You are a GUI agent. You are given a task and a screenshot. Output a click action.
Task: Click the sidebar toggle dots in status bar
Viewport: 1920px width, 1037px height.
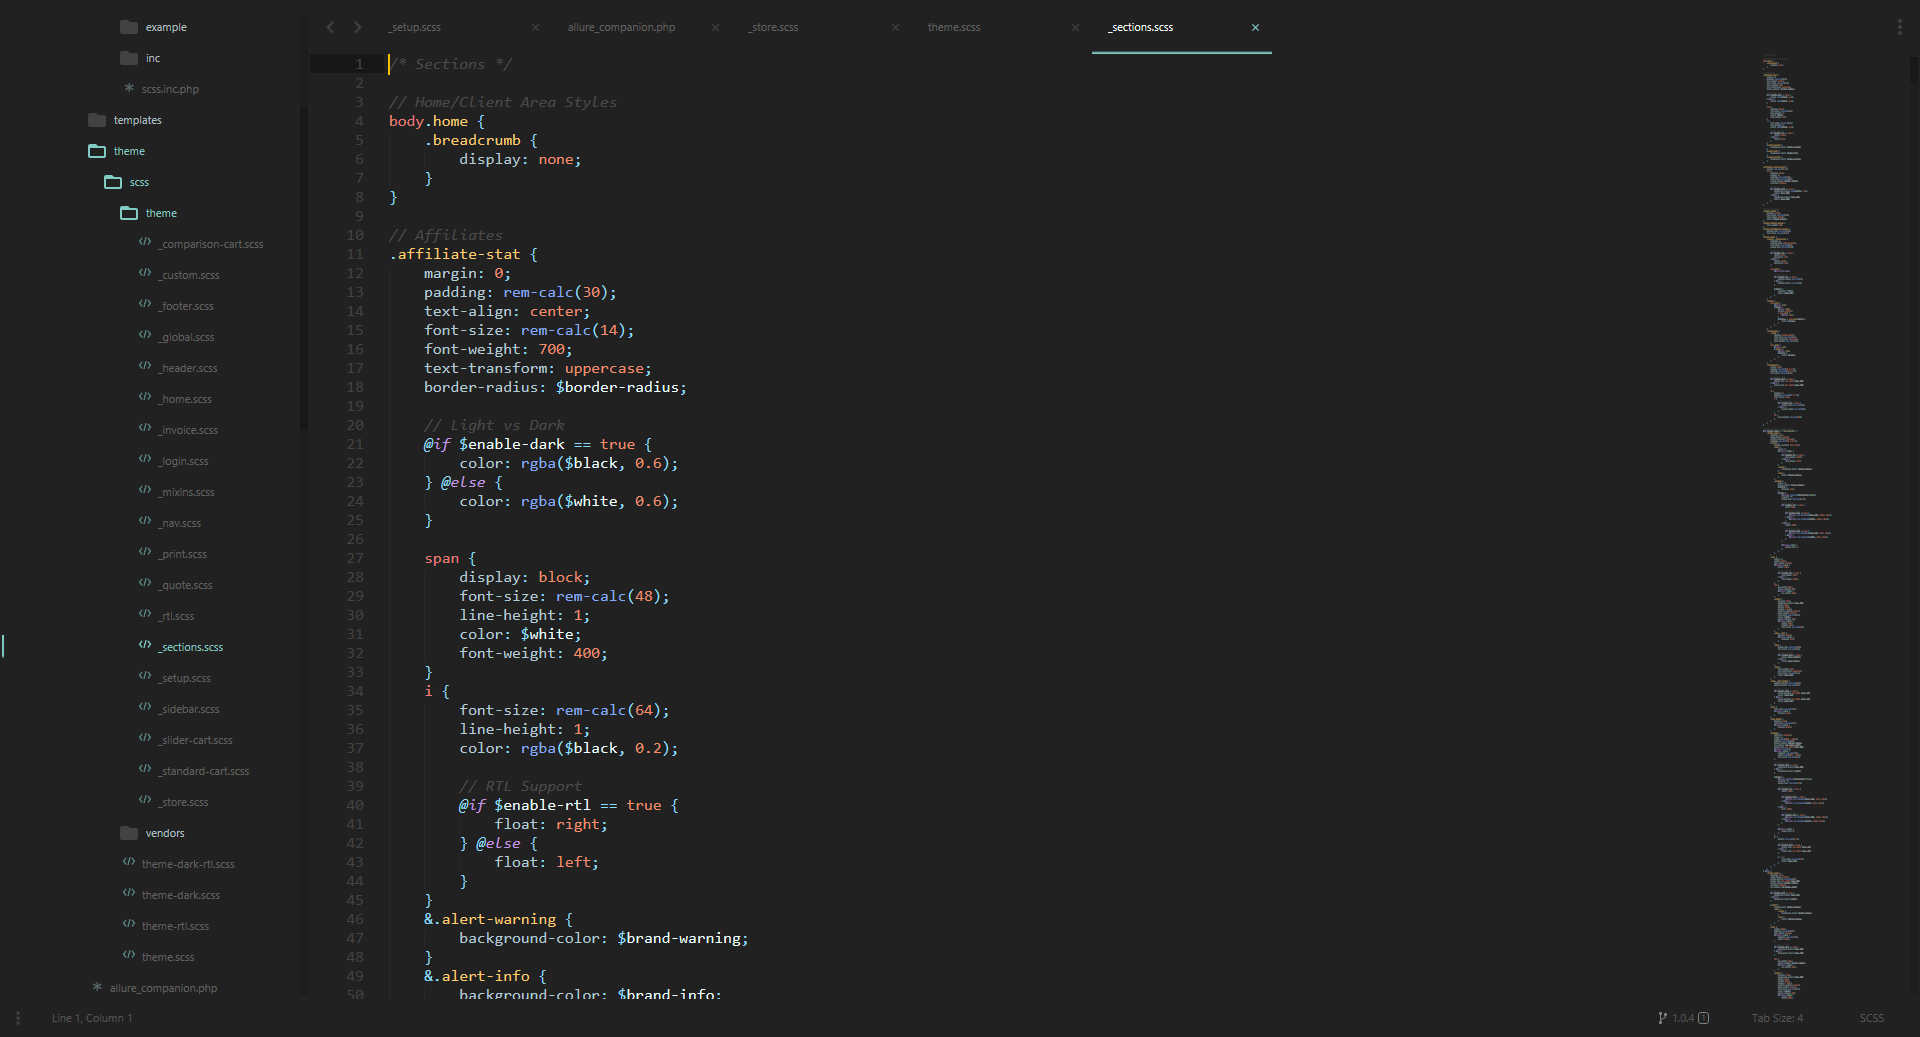point(18,1018)
